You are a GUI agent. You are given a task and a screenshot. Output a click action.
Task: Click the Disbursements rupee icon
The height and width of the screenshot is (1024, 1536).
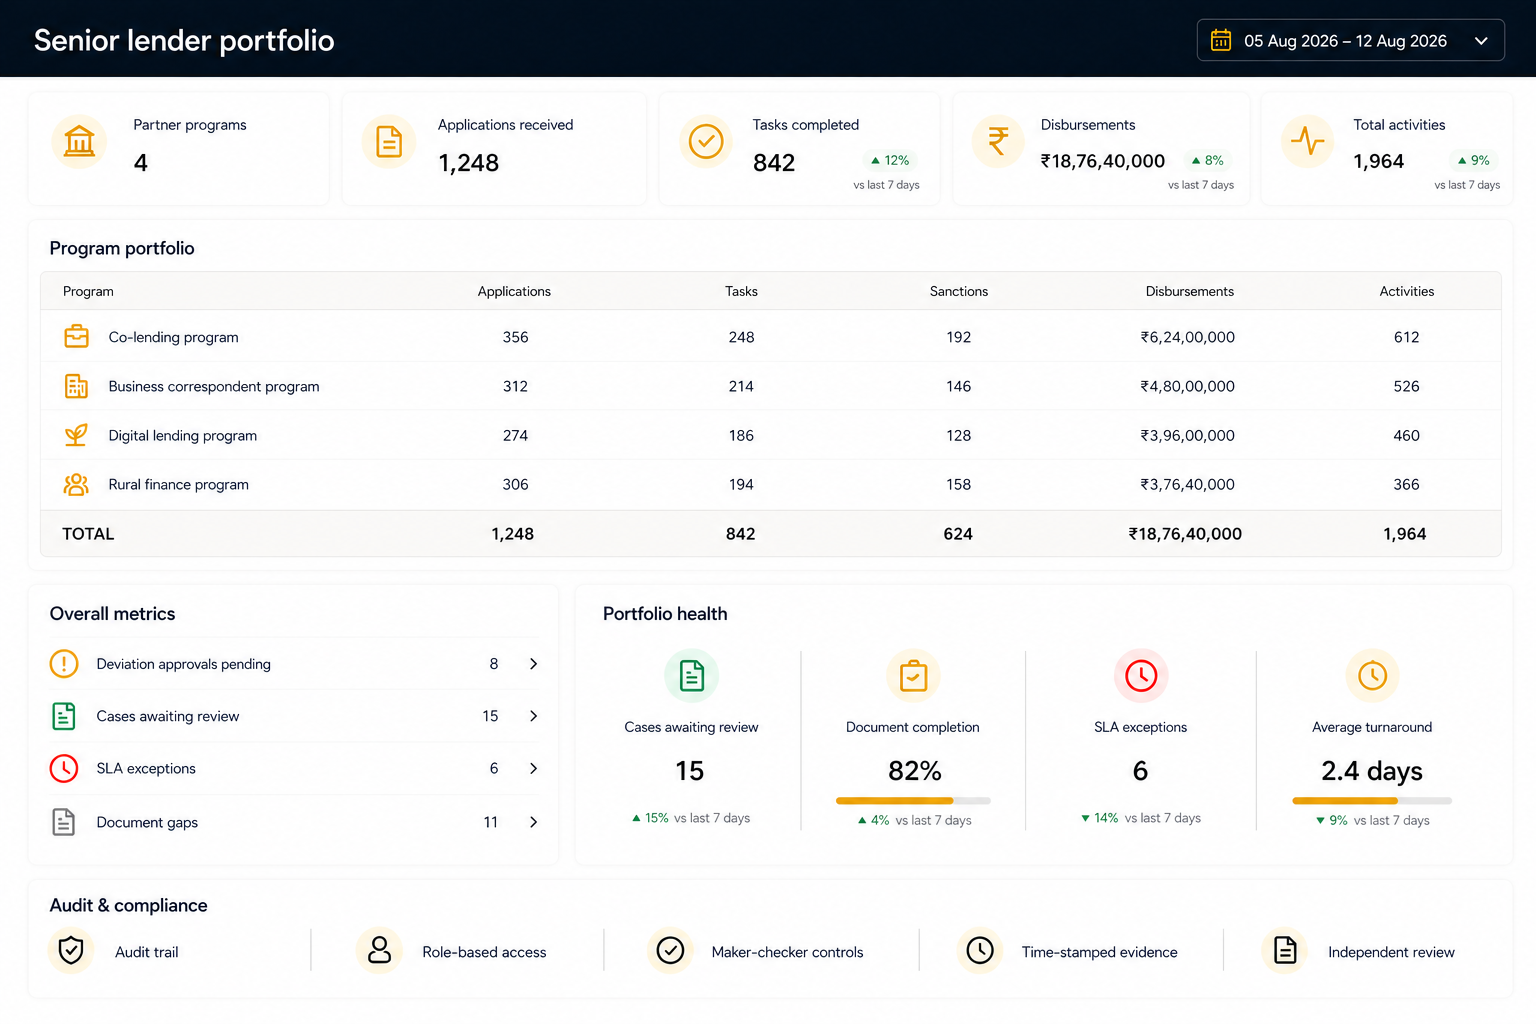[998, 141]
